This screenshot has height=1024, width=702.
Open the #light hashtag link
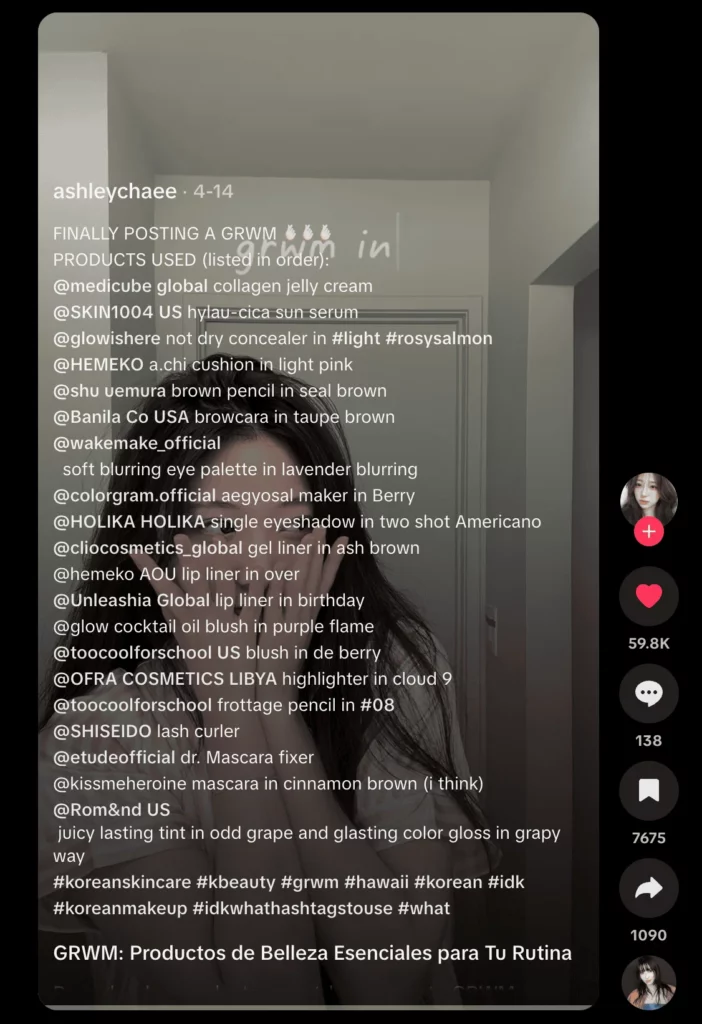pos(356,338)
